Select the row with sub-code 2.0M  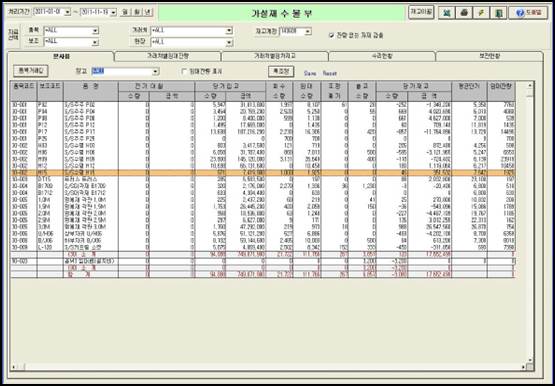pos(263,214)
